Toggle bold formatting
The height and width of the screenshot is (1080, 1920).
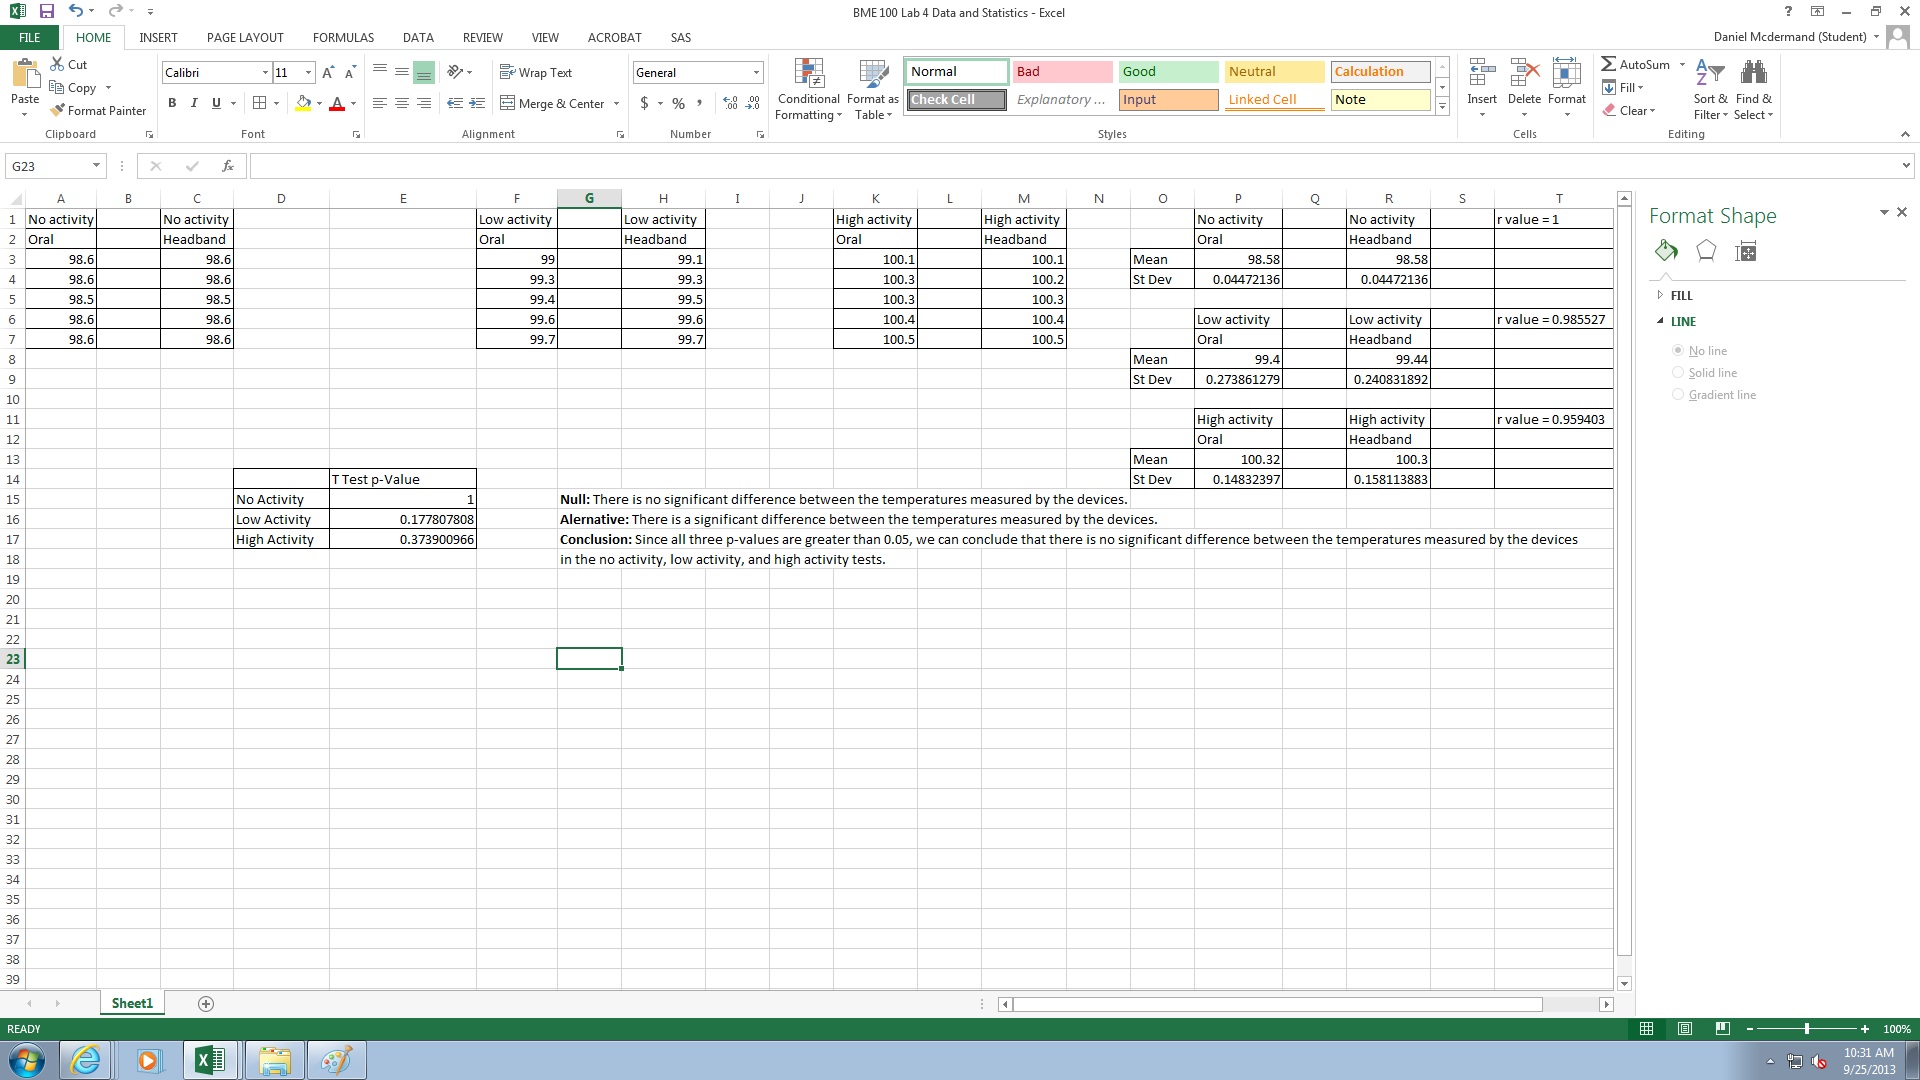tap(172, 103)
